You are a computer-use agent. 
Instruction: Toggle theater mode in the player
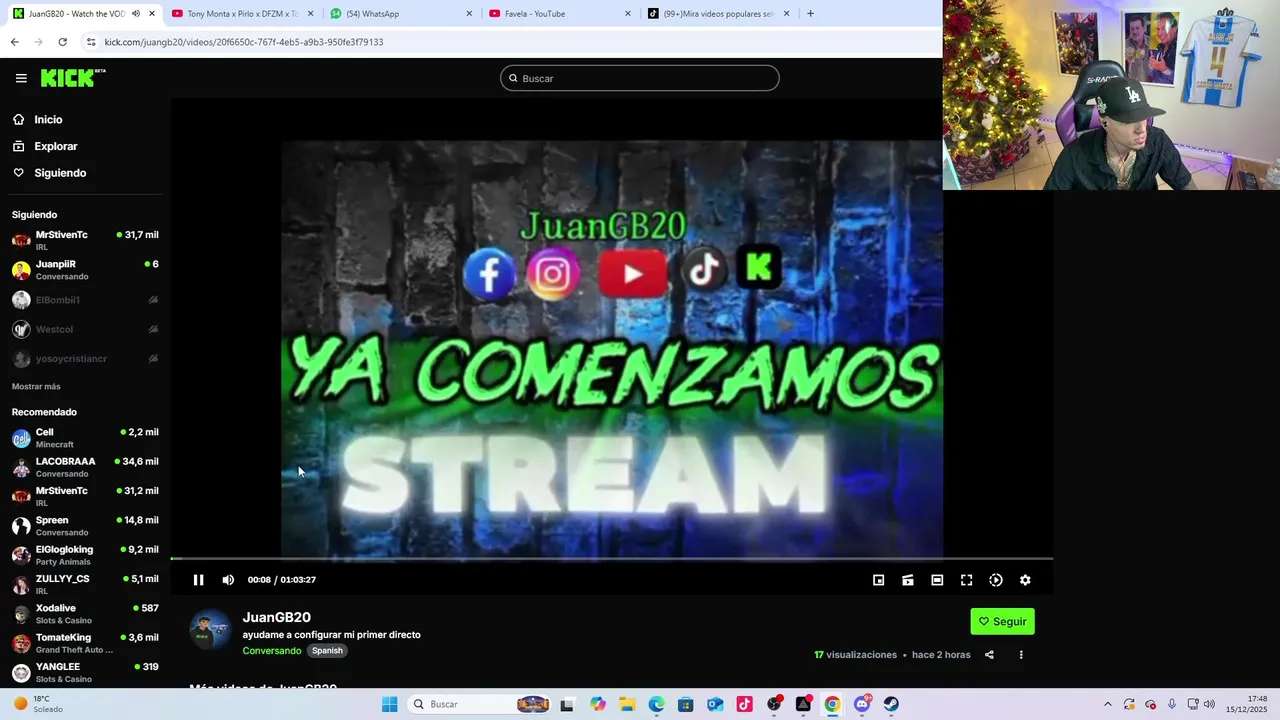[937, 580]
